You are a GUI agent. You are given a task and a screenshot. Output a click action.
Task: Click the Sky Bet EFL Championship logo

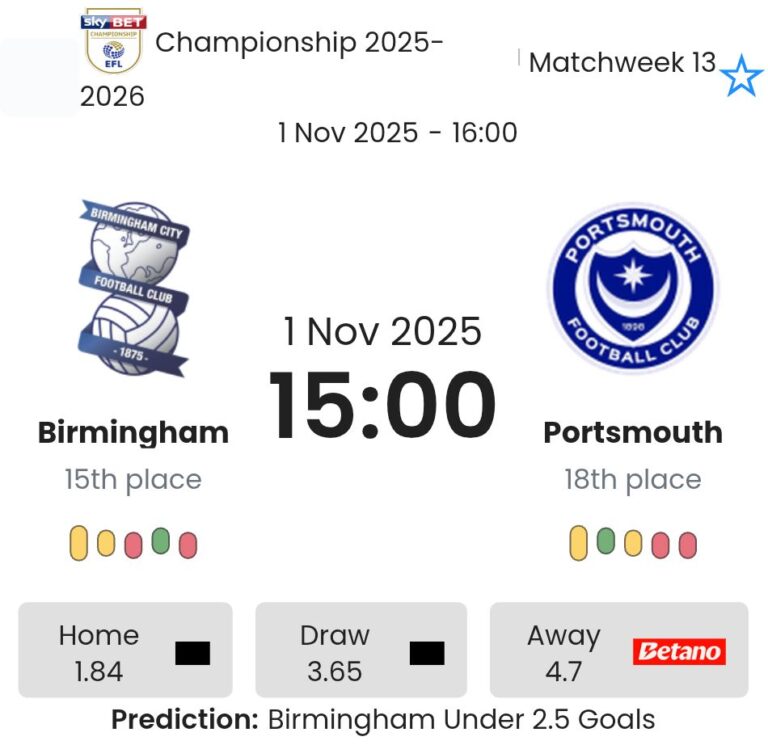pyautogui.click(x=113, y=42)
